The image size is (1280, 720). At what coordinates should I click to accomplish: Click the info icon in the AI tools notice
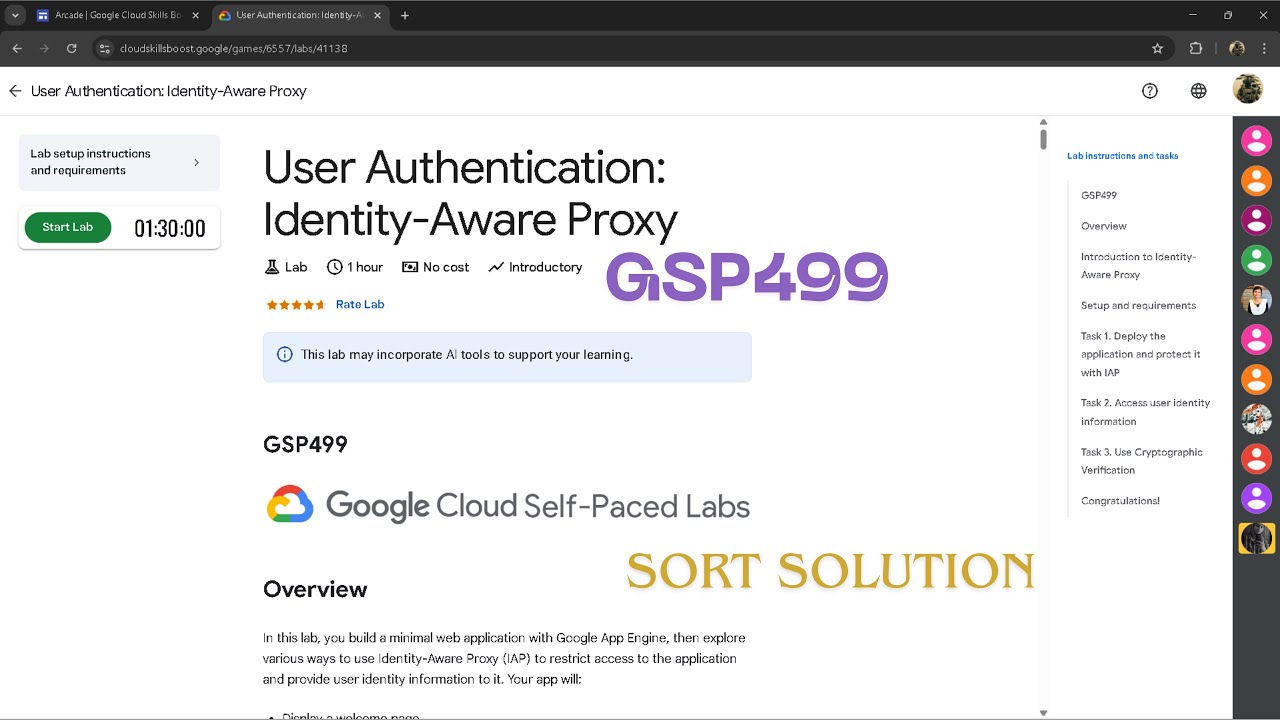point(285,354)
